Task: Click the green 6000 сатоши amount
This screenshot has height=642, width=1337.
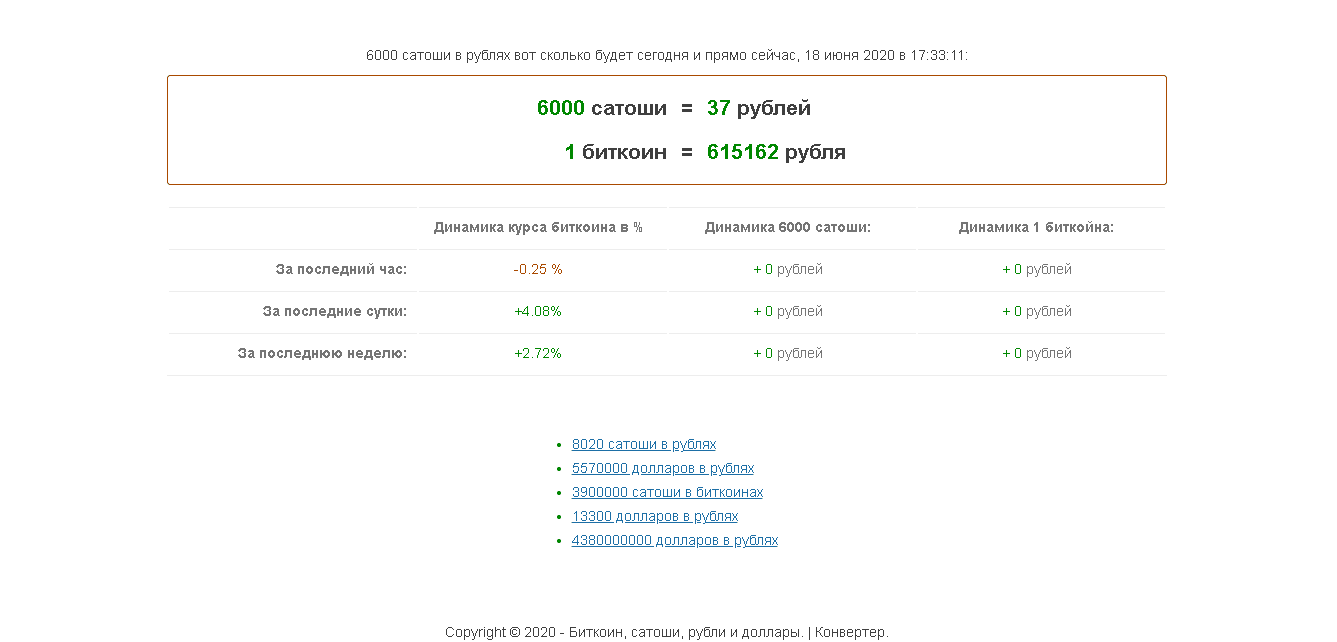Action: pyautogui.click(x=561, y=108)
